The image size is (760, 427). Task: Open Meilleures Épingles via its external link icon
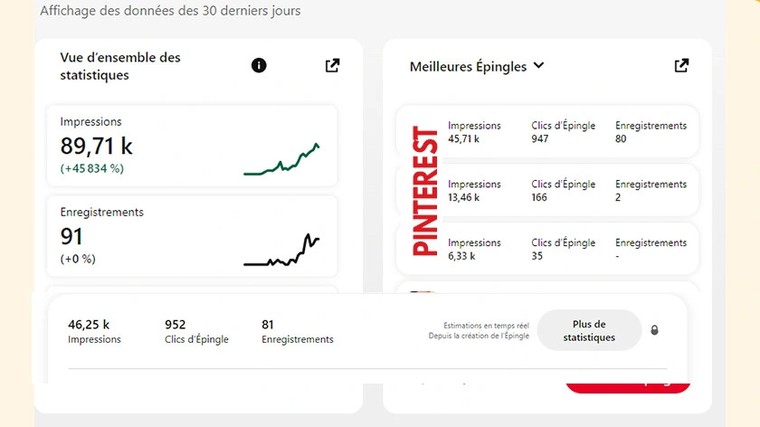pos(682,66)
